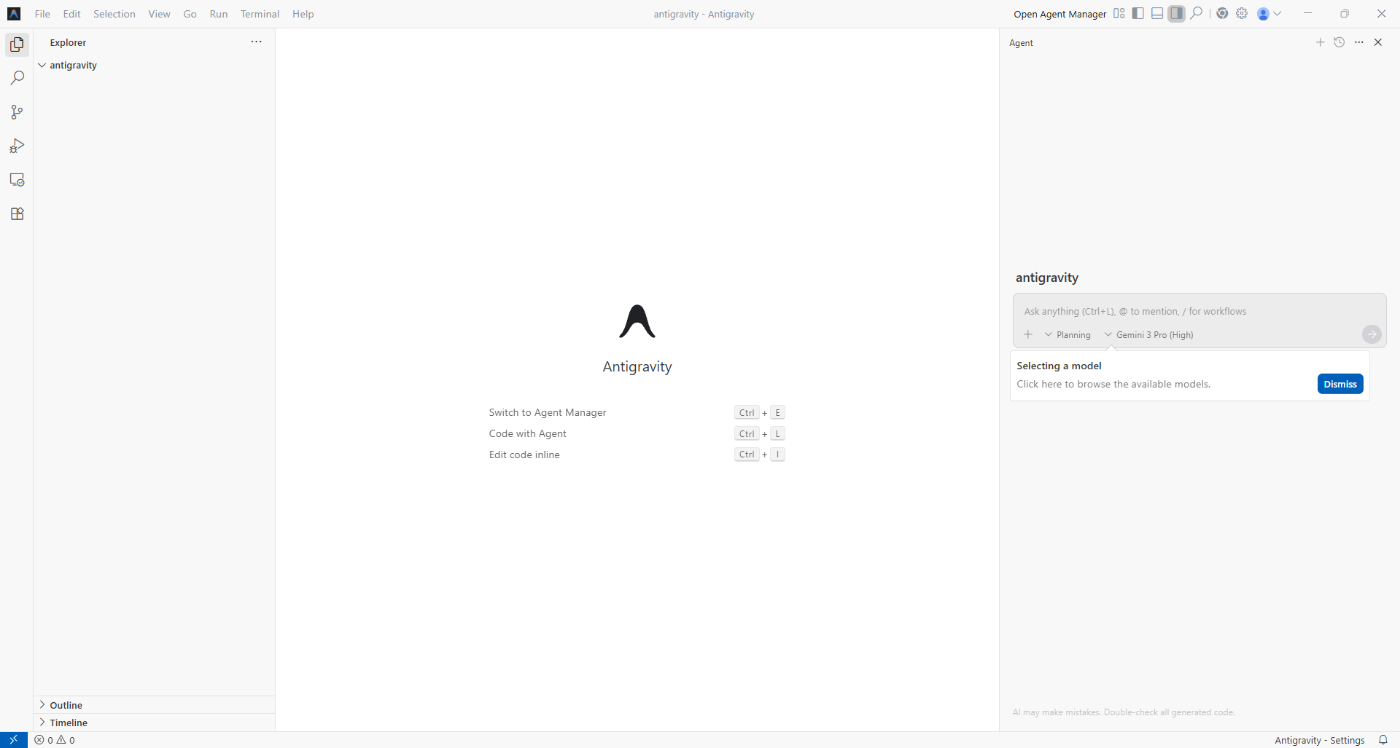Screen dimensions: 1400x748
Task: Open the Terminal menu
Action: [260, 14]
